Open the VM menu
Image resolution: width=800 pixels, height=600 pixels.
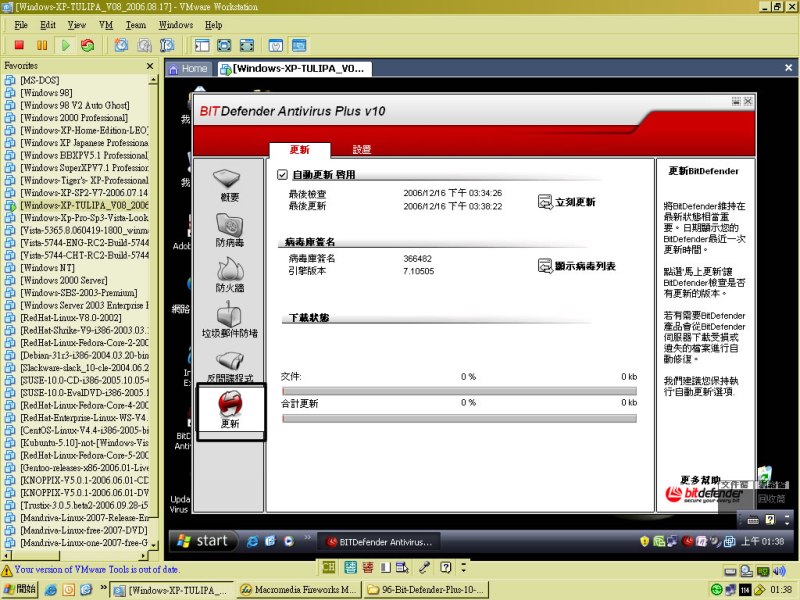click(106, 24)
